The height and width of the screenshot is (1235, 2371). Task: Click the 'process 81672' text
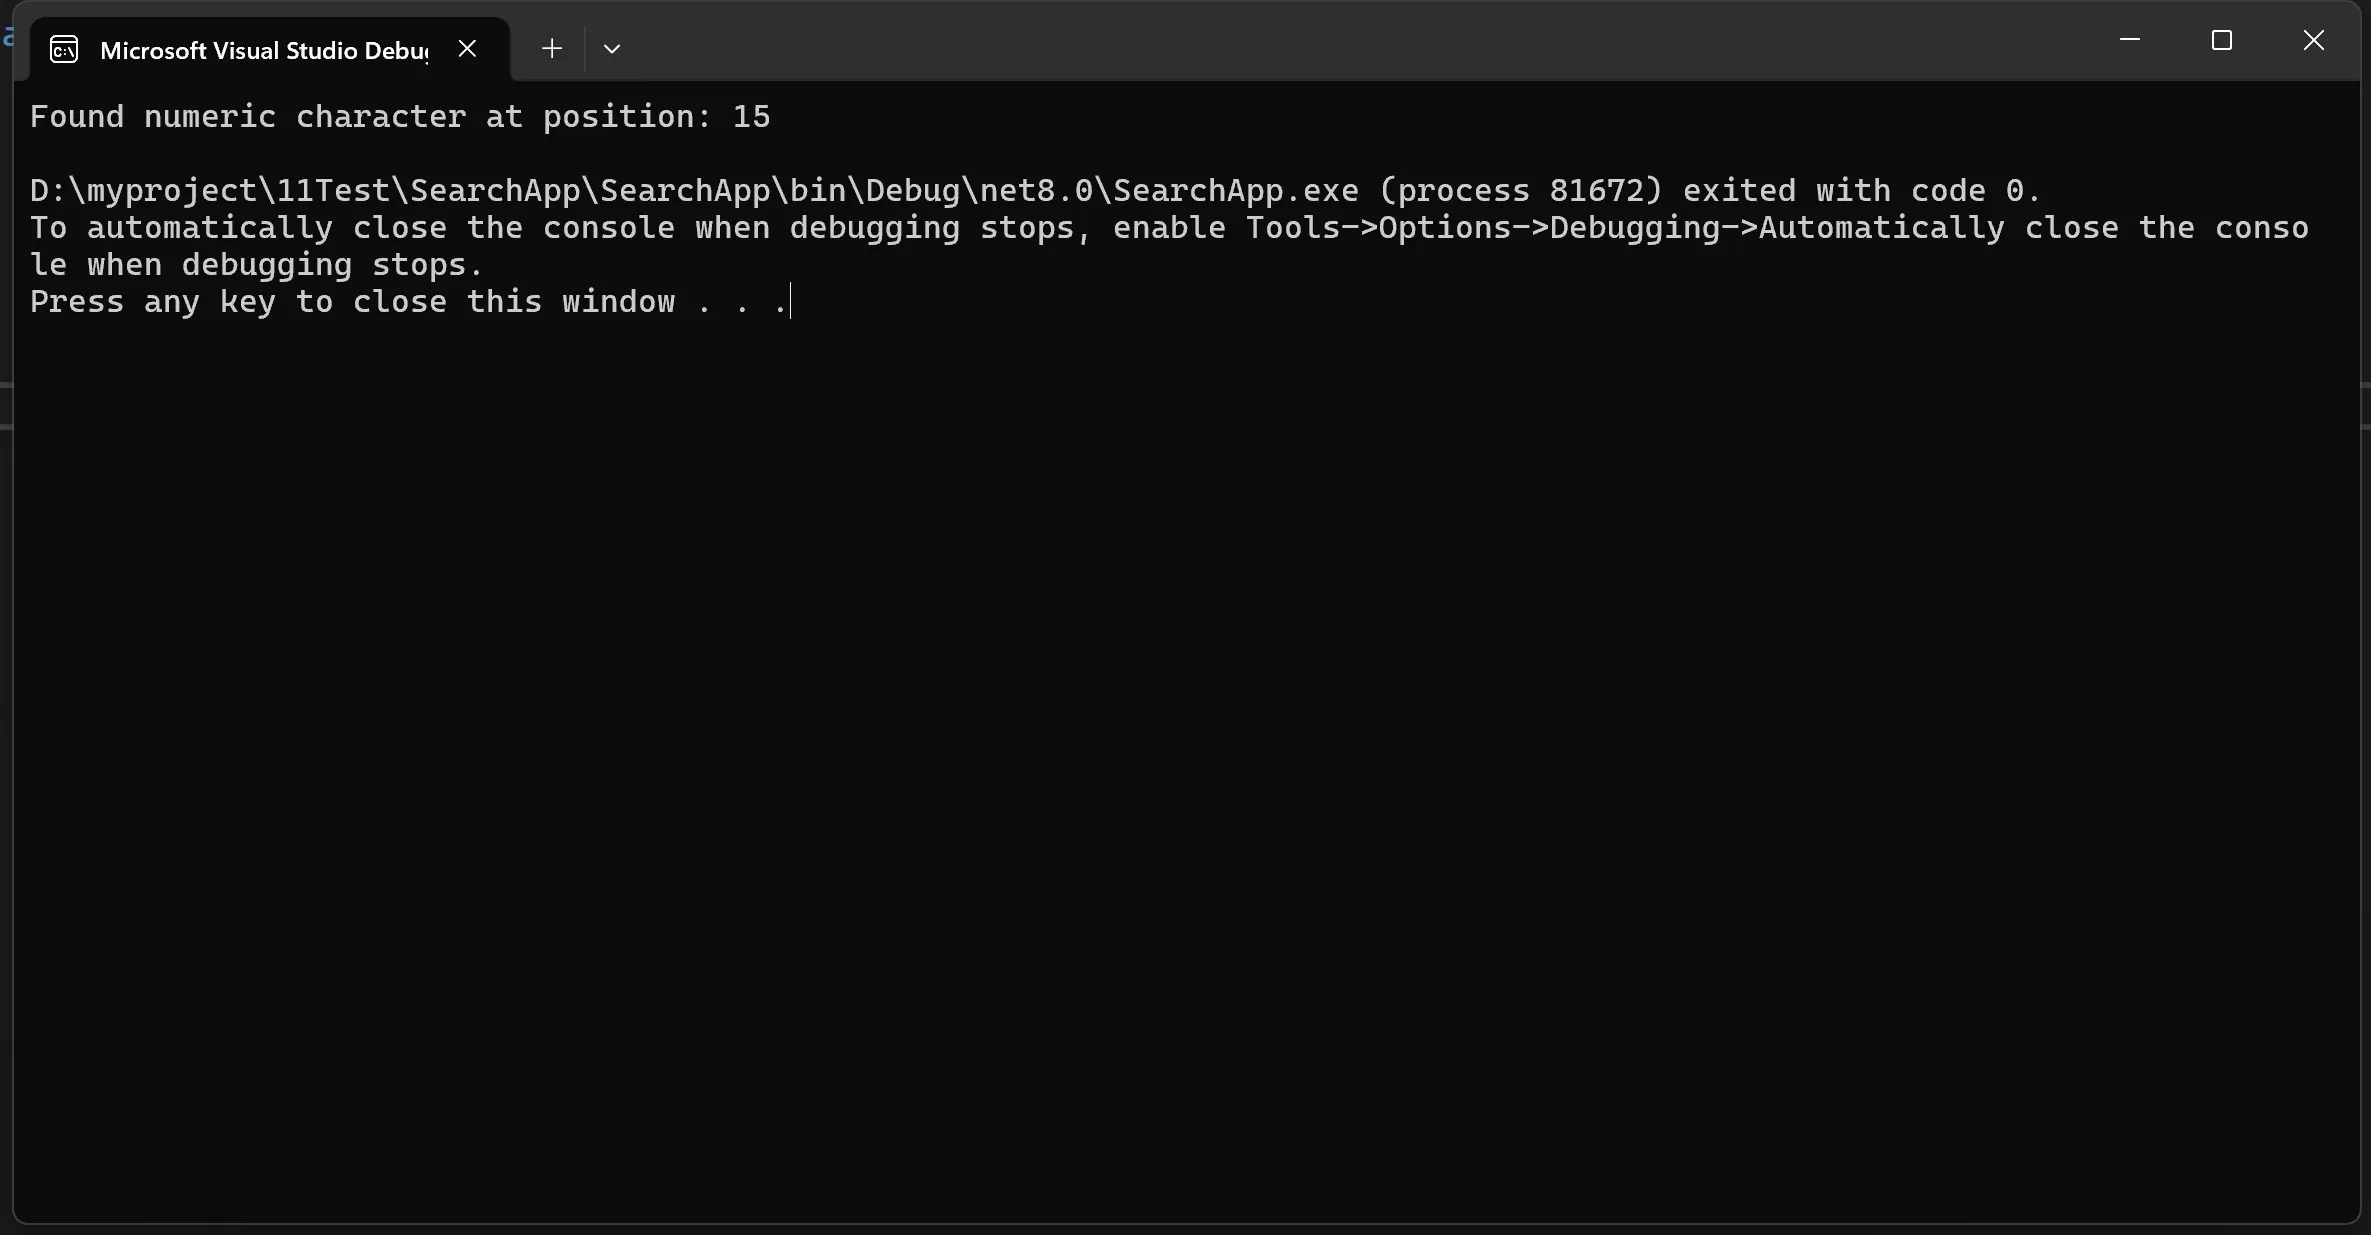click(x=1520, y=190)
